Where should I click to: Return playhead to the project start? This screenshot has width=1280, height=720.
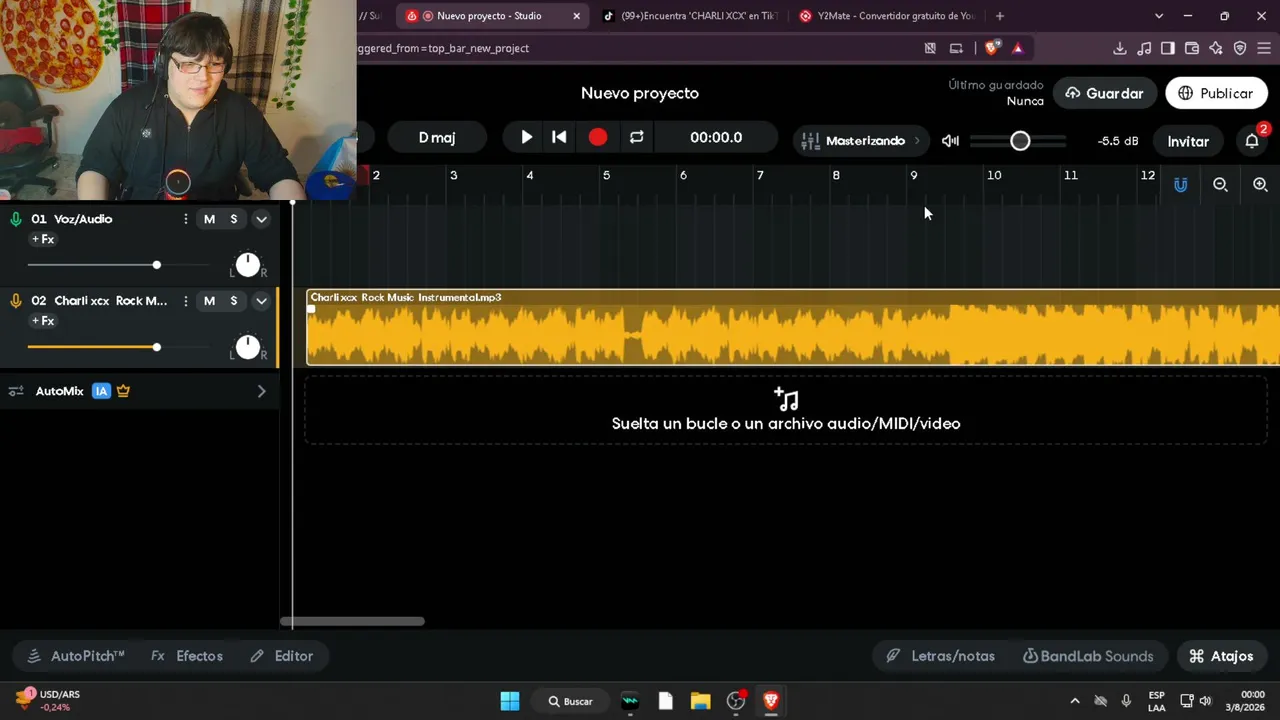tap(559, 137)
